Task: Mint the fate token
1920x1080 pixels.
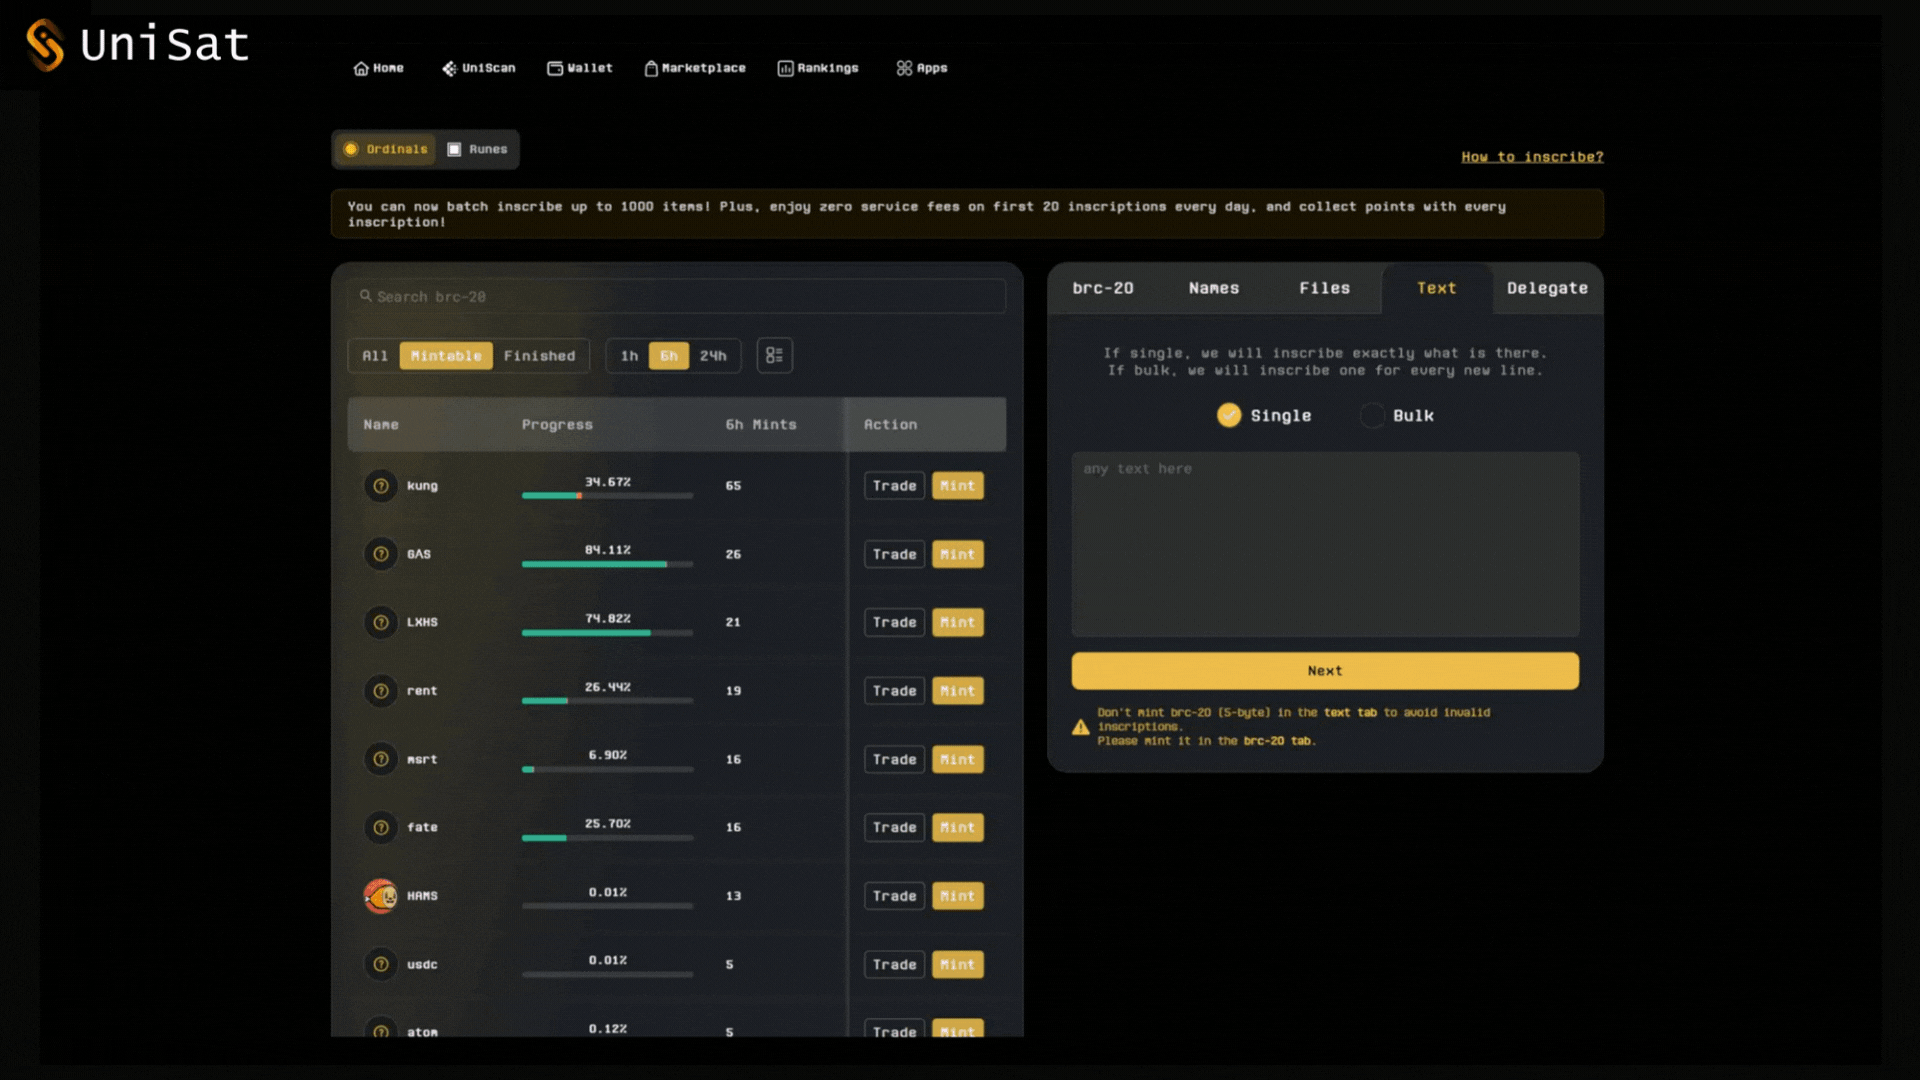Action: (957, 827)
